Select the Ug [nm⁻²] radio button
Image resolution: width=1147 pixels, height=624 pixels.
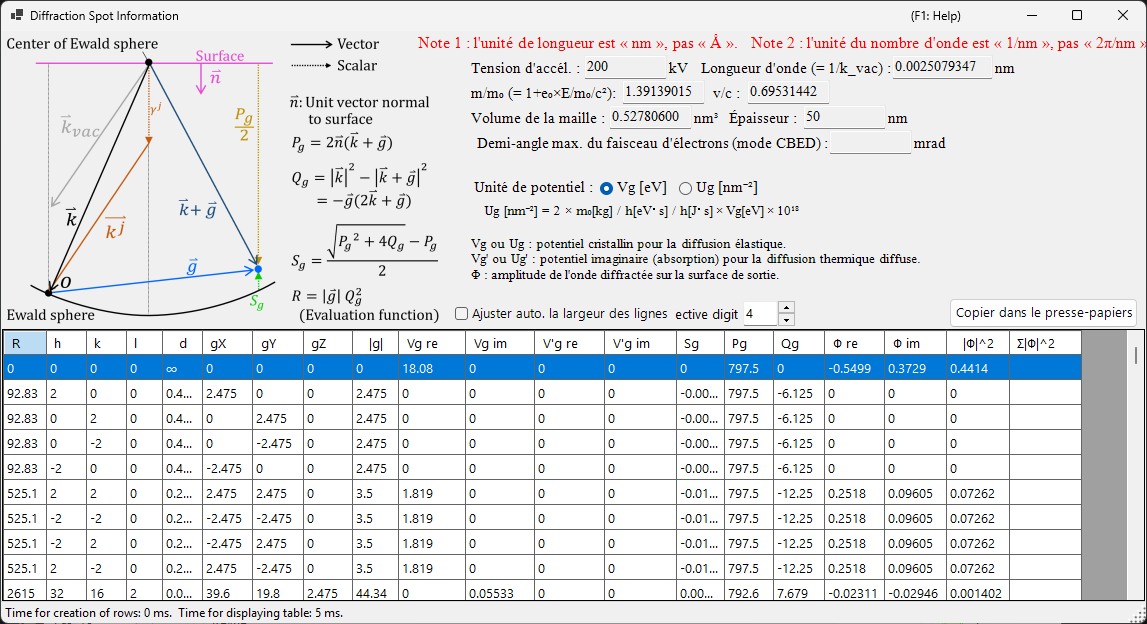pyautogui.click(x=685, y=188)
